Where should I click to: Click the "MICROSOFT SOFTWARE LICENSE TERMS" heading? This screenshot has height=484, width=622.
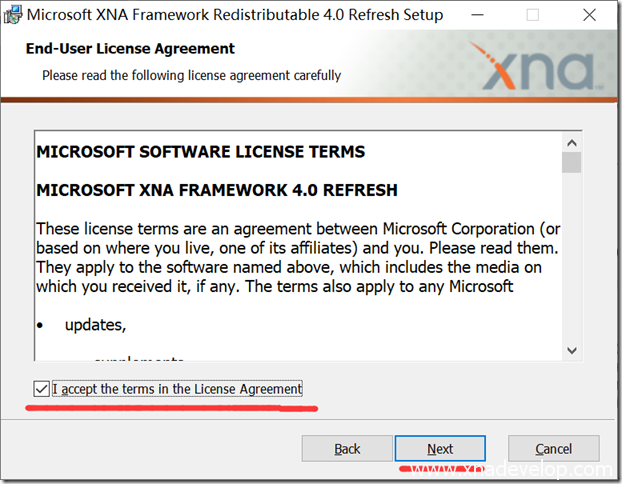click(200, 153)
